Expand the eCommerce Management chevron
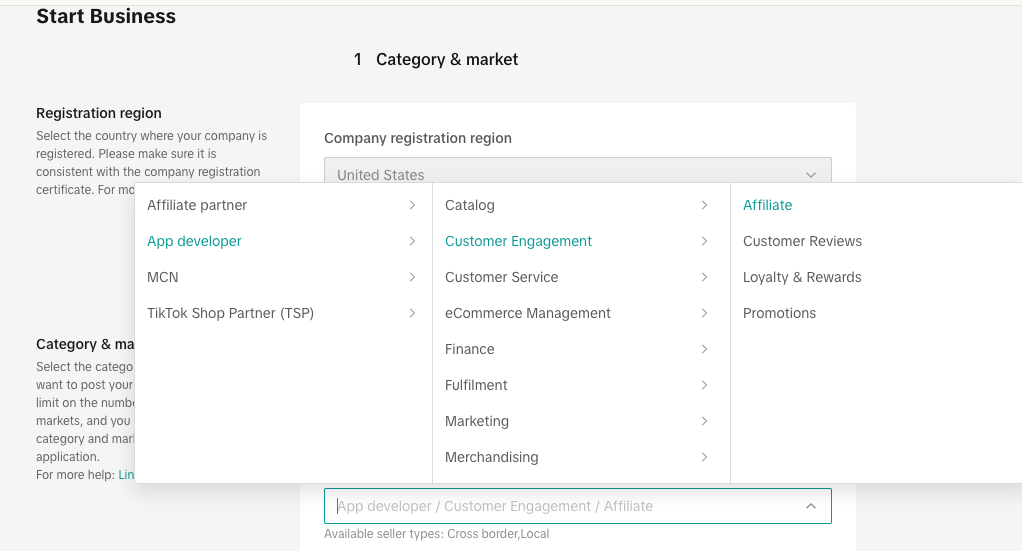The width and height of the screenshot is (1022, 551). click(x=704, y=313)
